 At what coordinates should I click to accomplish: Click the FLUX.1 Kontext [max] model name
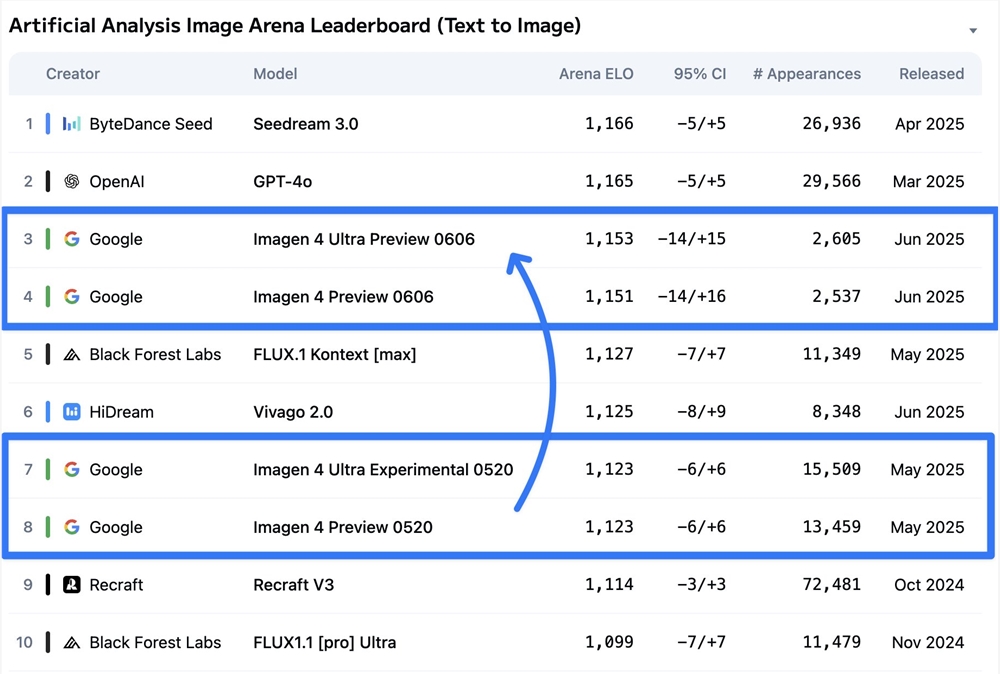[x=335, y=355]
